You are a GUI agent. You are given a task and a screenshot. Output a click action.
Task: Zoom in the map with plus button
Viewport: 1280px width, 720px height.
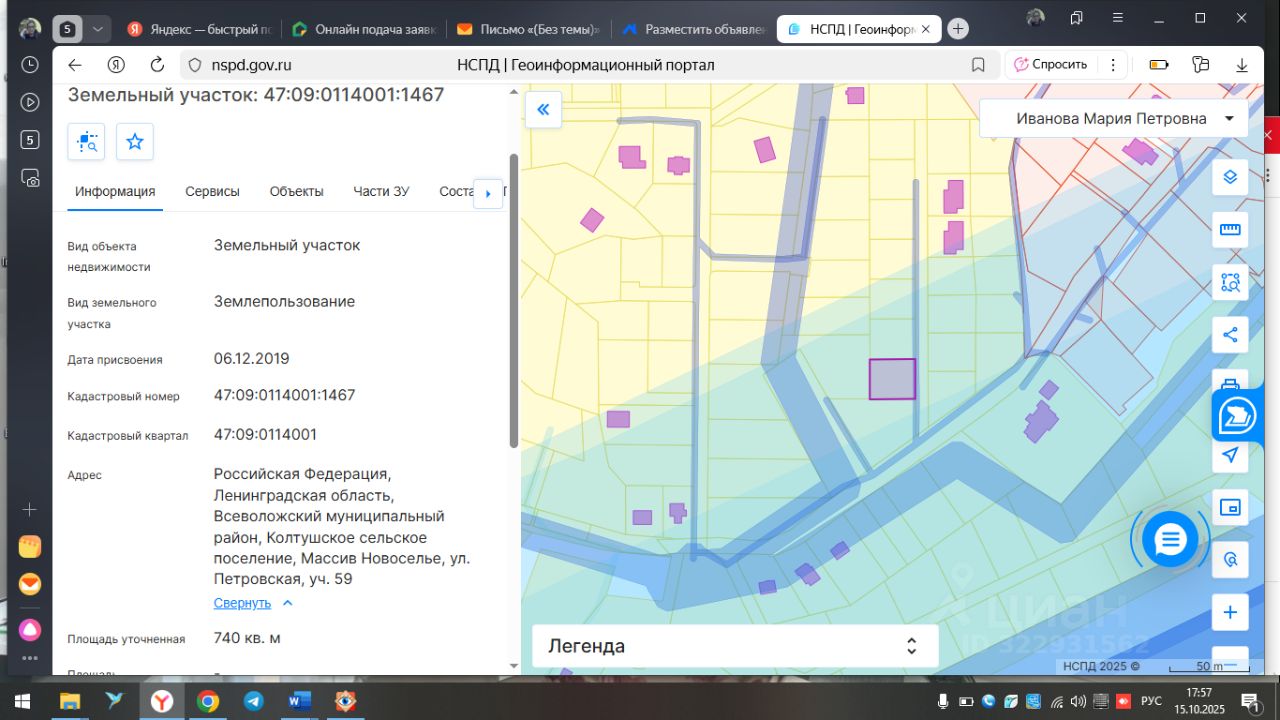coord(1230,612)
